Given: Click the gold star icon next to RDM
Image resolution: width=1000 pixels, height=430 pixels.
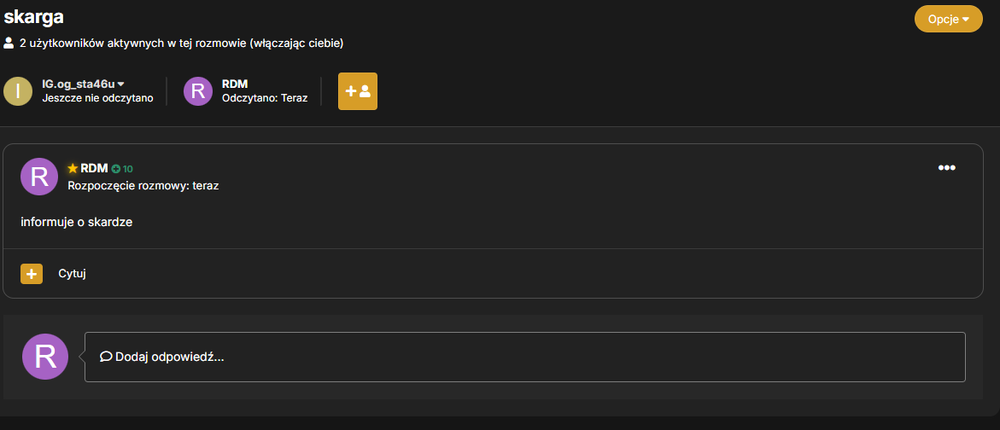Looking at the screenshot, I should pos(73,168).
